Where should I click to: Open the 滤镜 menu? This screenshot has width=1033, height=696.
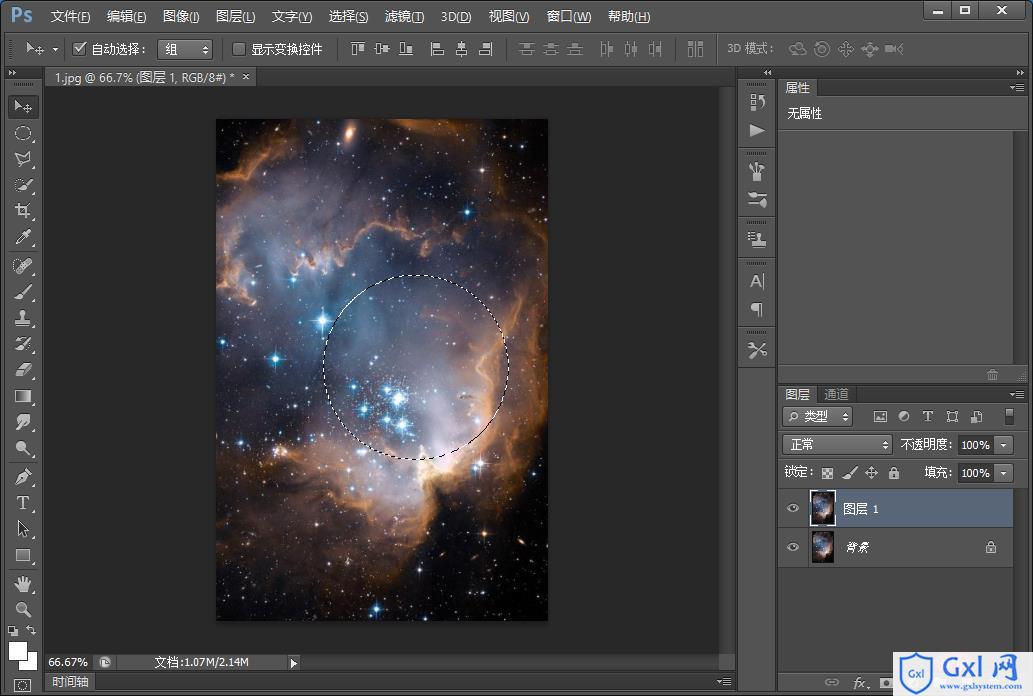click(x=404, y=16)
